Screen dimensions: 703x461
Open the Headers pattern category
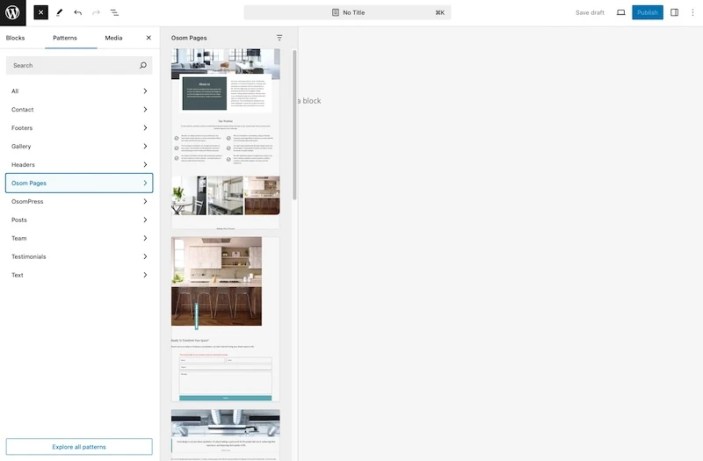click(79, 164)
